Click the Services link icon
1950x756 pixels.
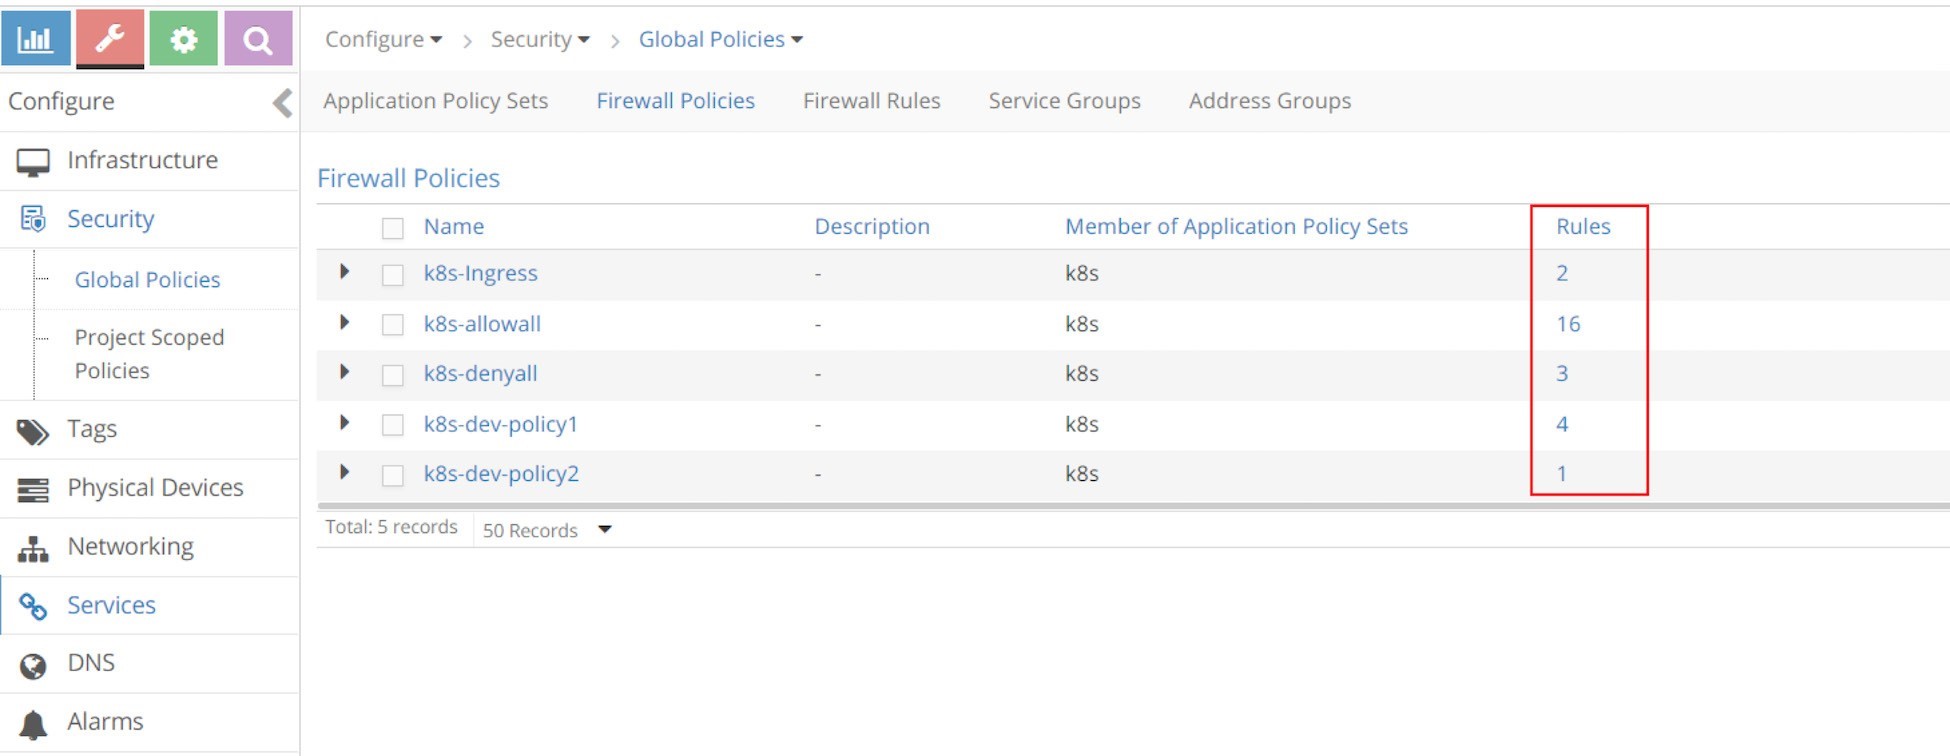click(x=33, y=606)
